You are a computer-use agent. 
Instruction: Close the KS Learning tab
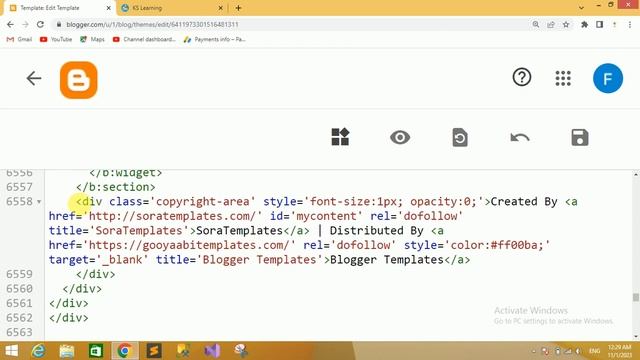coord(220,8)
